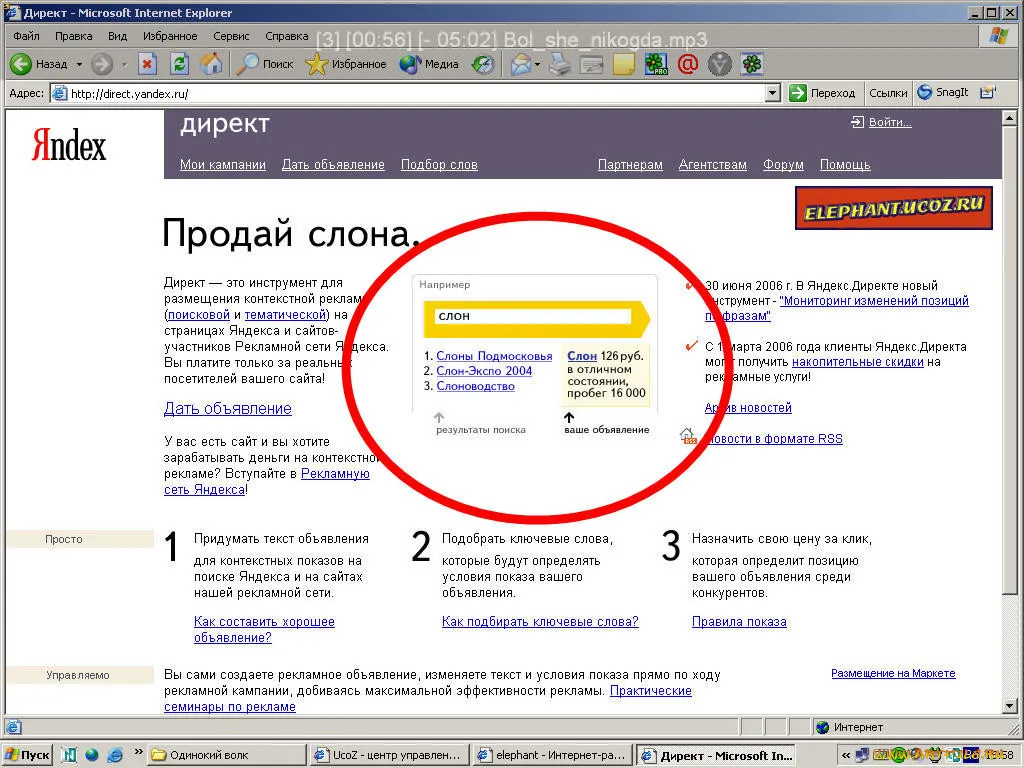Open the Медиа toolbar button
Screen dimensions: 1024x768
pos(429,64)
